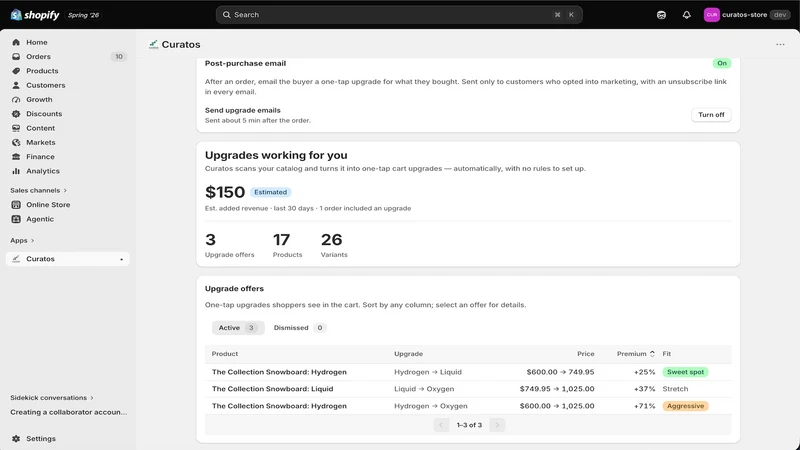Sort by Product column header
Image resolution: width=800 pixels, height=450 pixels.
(224, 354)
